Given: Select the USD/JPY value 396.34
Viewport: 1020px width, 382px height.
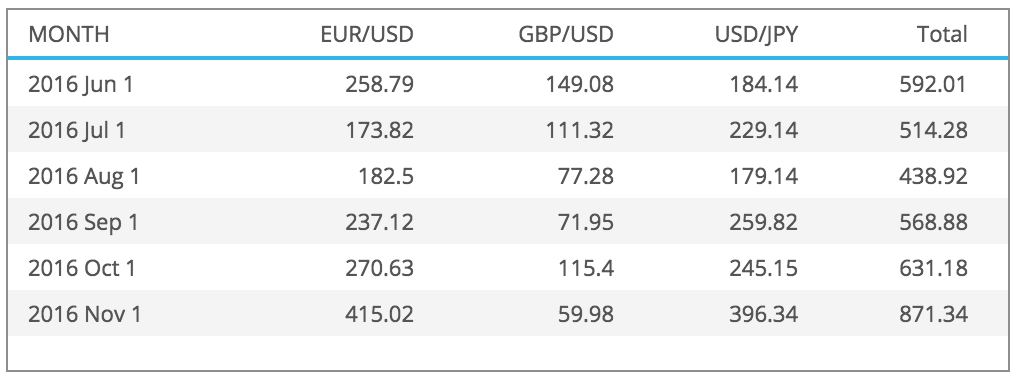Looking at the screenshot, I should 764,314.
